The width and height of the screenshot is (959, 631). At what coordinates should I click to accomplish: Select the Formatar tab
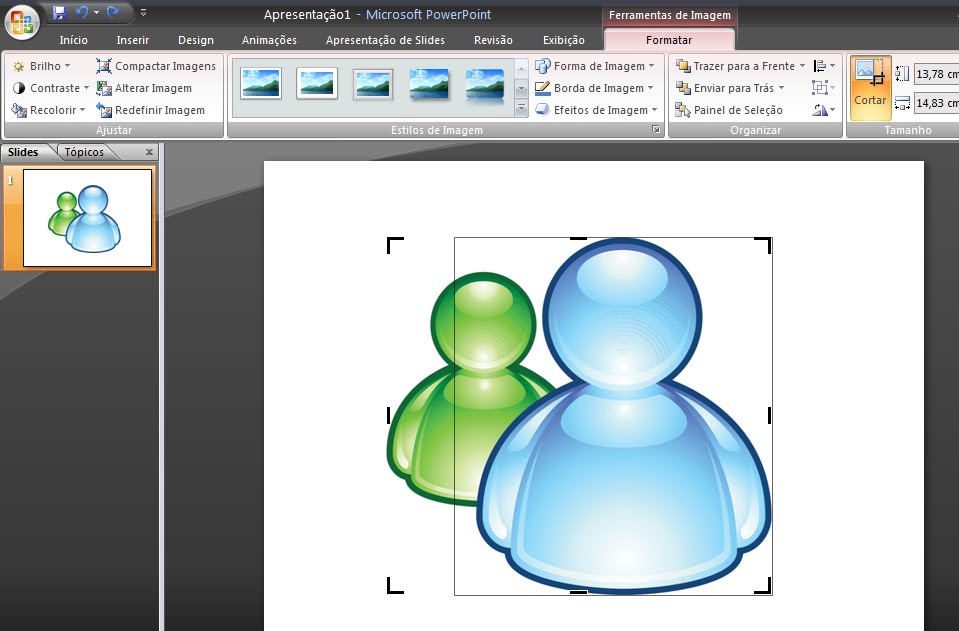pos(669,40)
